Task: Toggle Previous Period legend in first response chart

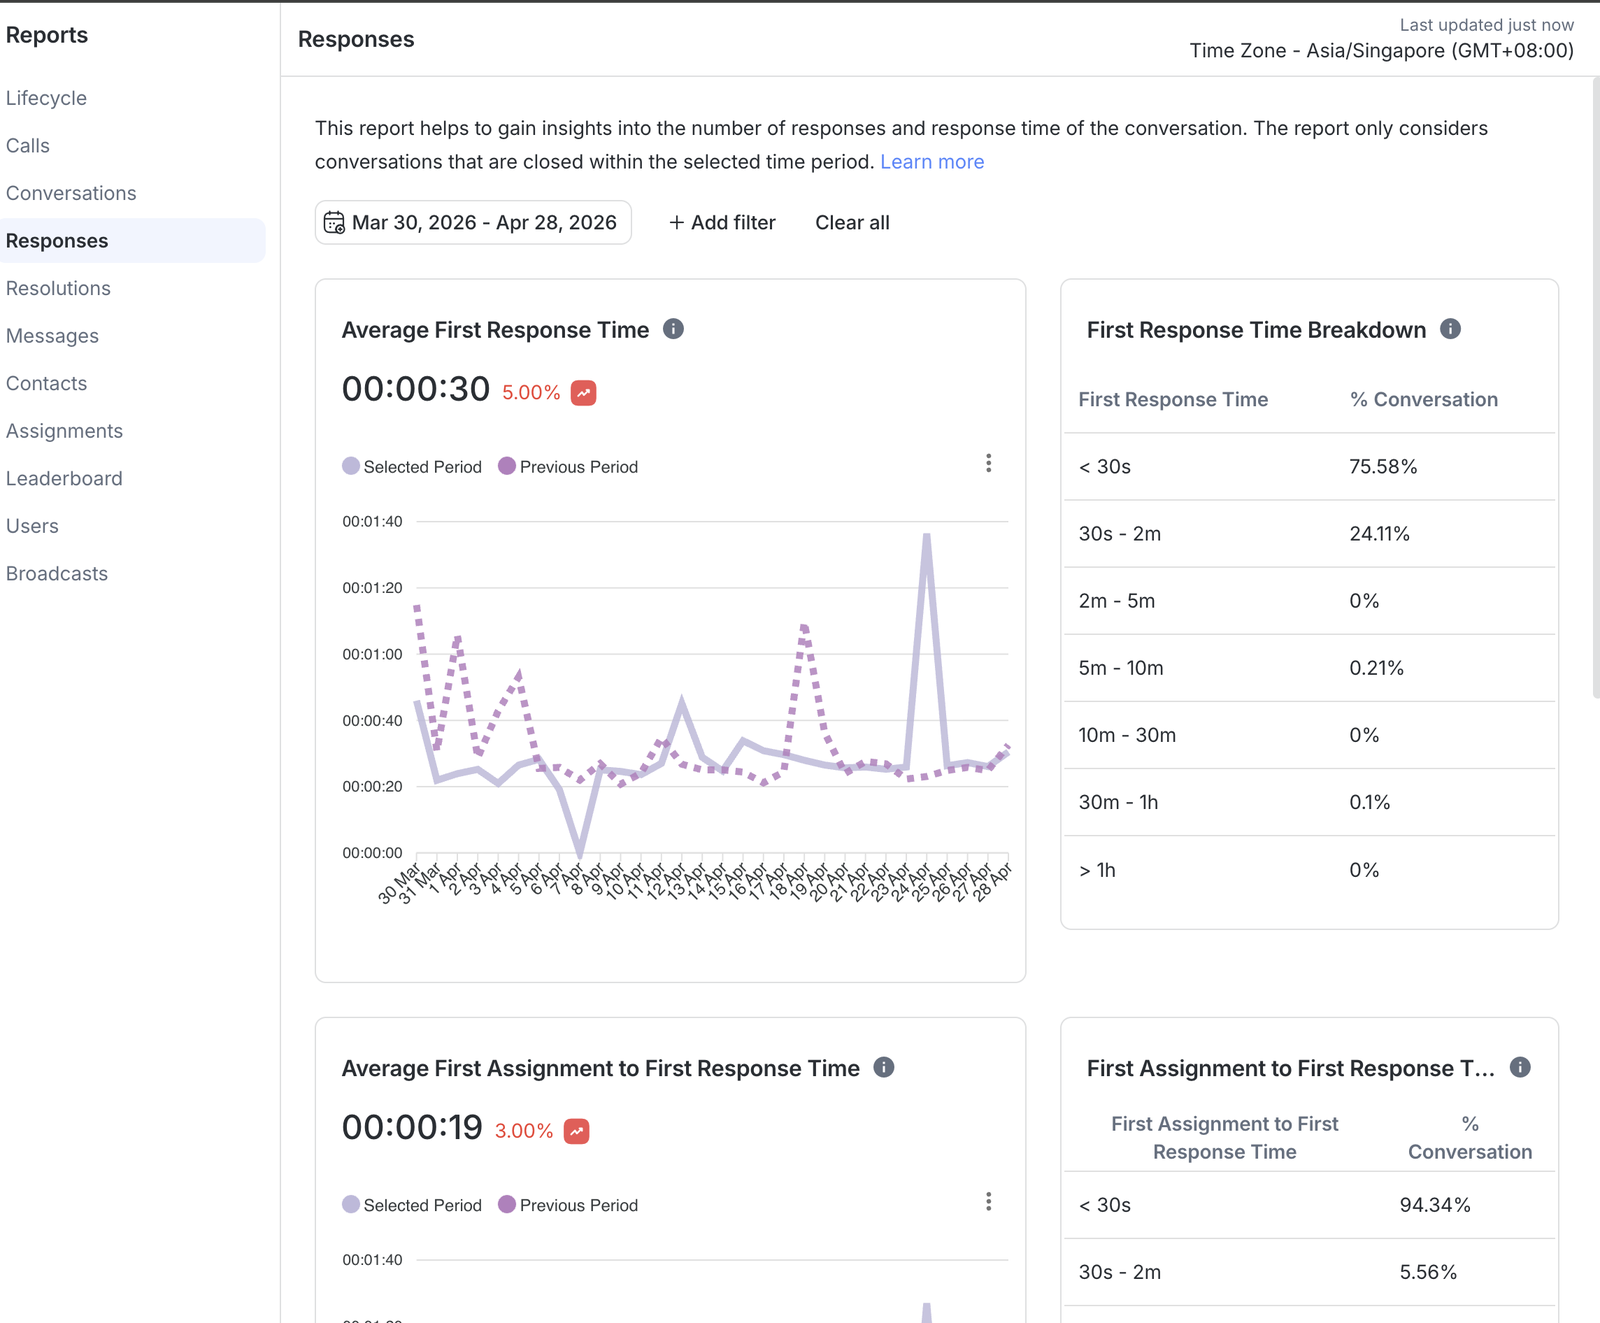Action: [568, 467]
